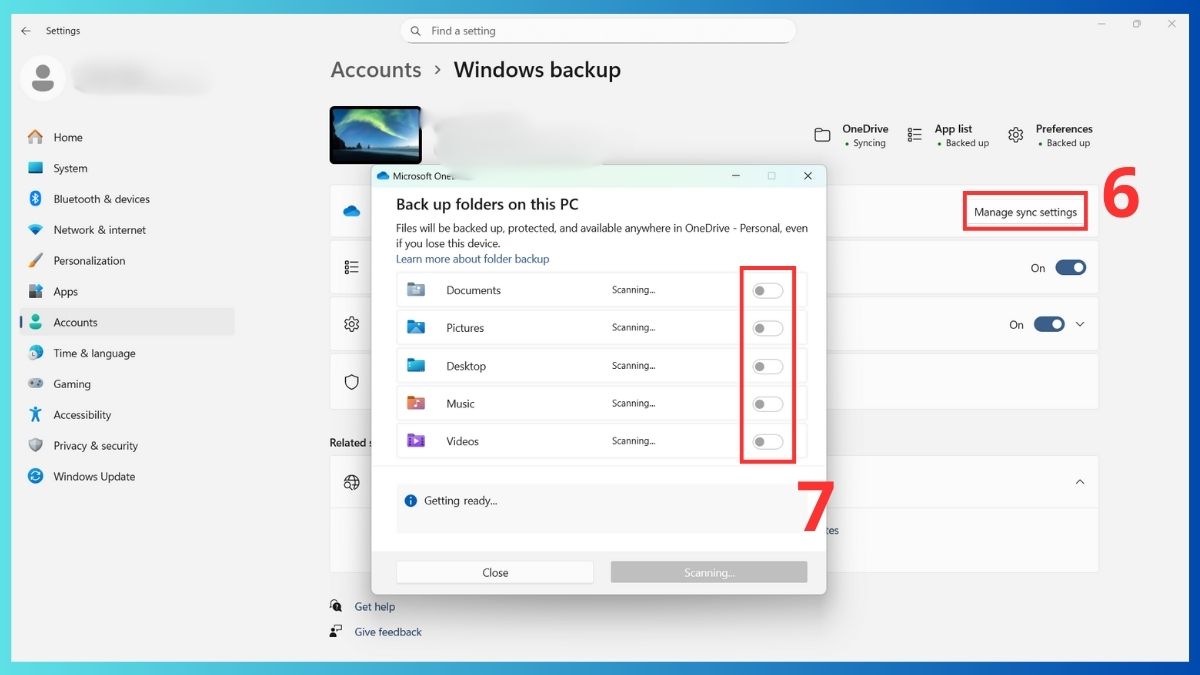Image resolution: width=1200 pixels, height=675 pixels.
Task: Click the OneDrive dialog title cloud icon
Action: tap(383, 176)
